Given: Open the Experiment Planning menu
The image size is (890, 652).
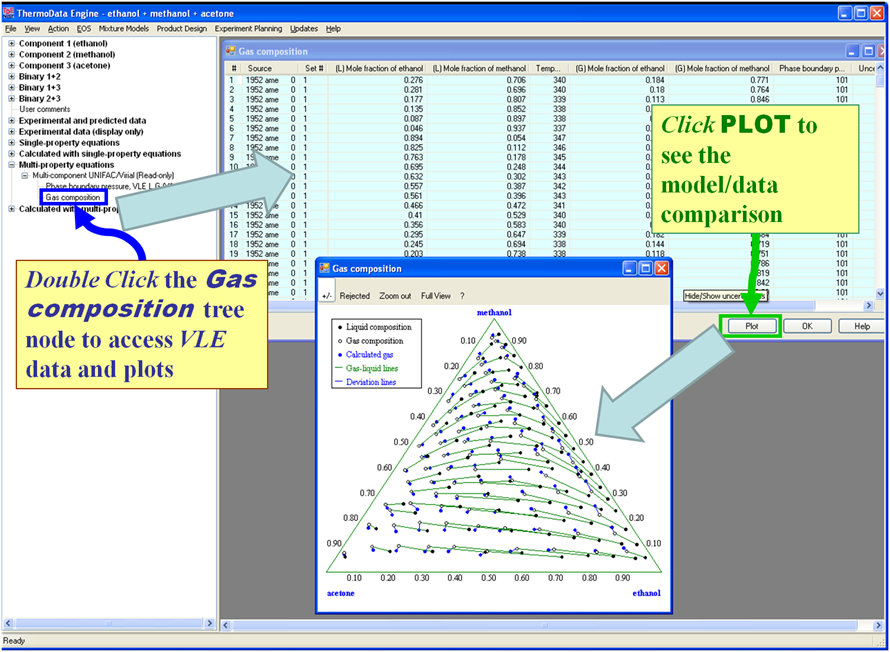Looking at the screenshot, I should point(248,28).
